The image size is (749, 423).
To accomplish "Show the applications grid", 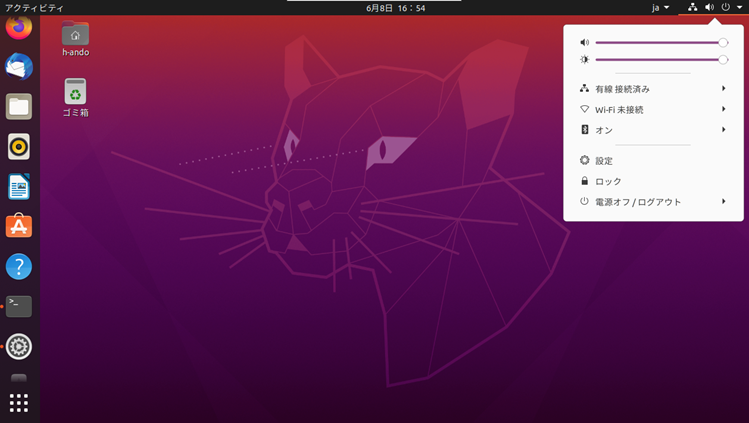I will (19, 403).
